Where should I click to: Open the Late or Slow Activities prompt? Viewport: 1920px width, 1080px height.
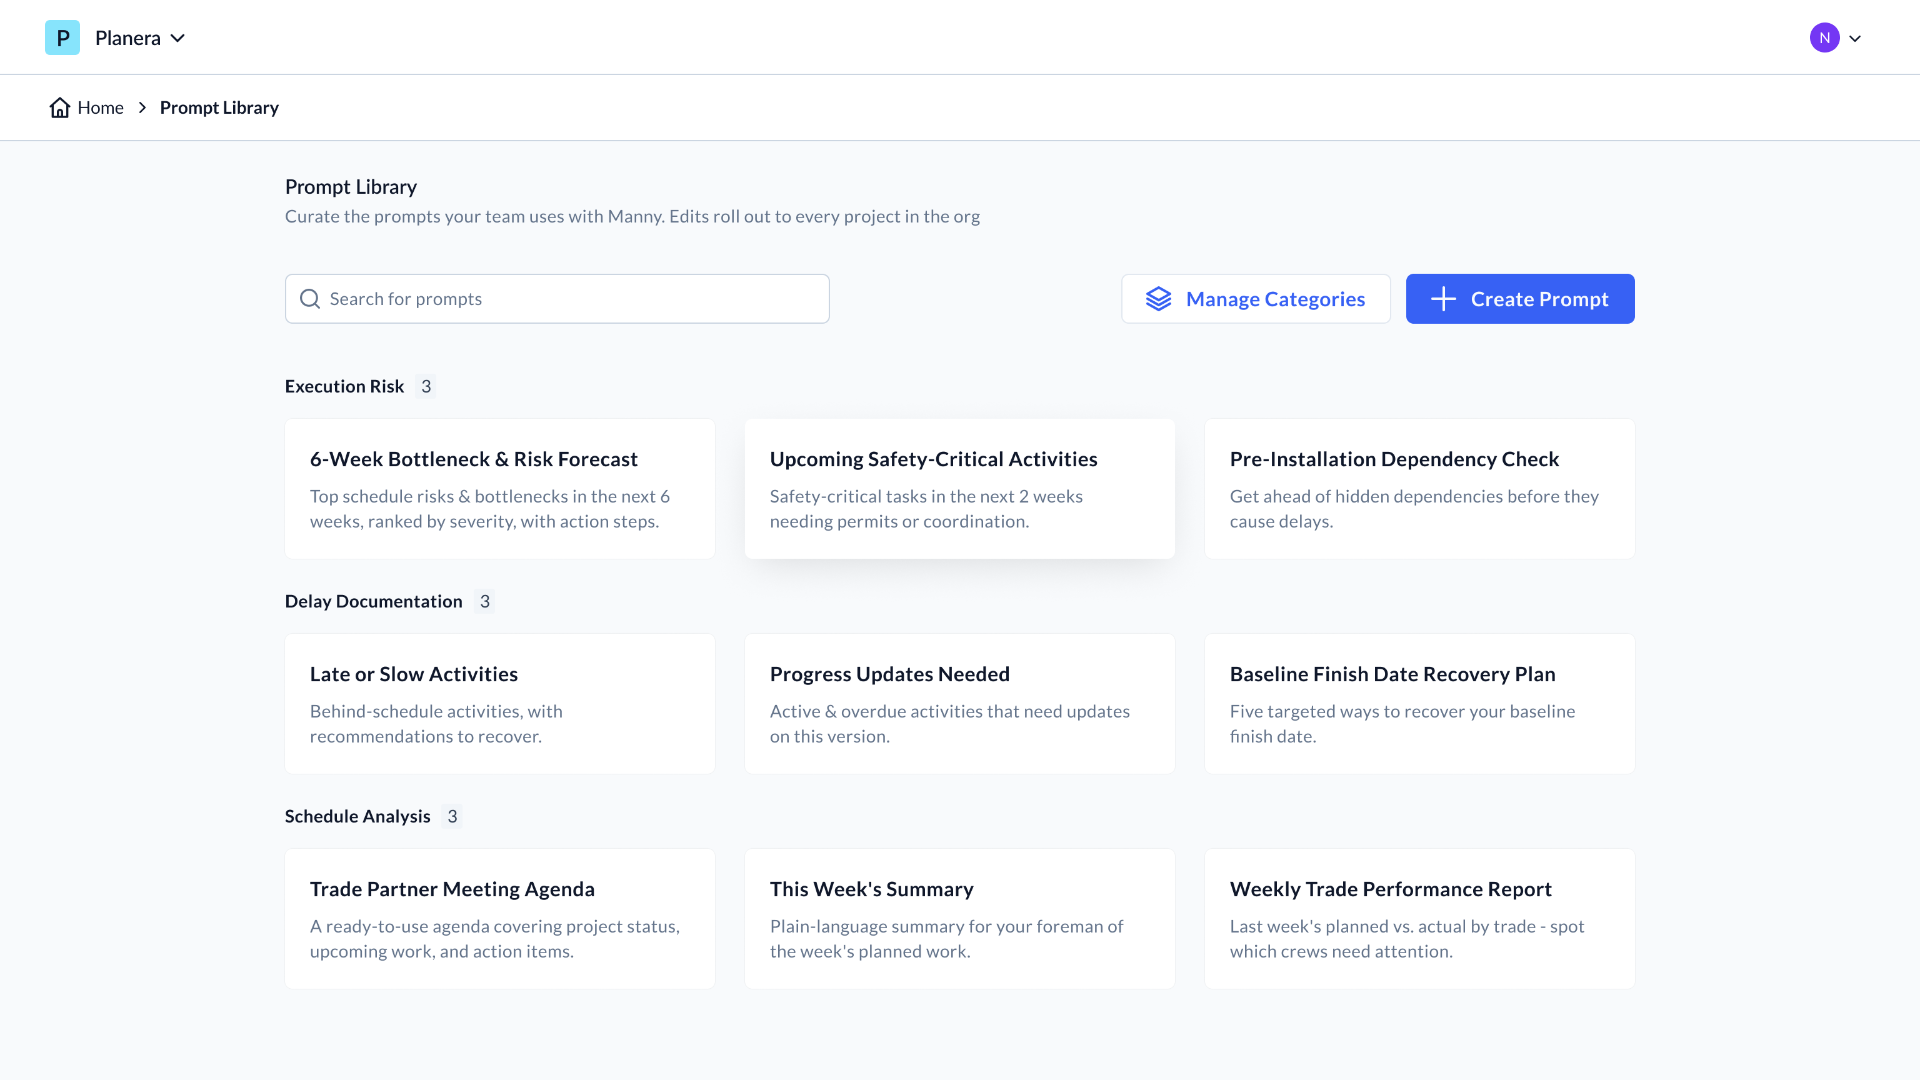[x=500, y=704]
